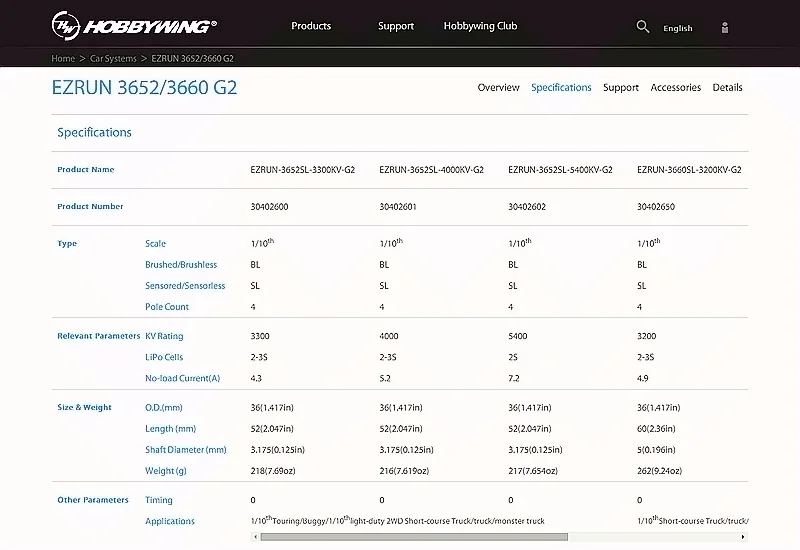Click the Scale row label
The width and height of the screenshot is (800, 550).
coord(156,243)
